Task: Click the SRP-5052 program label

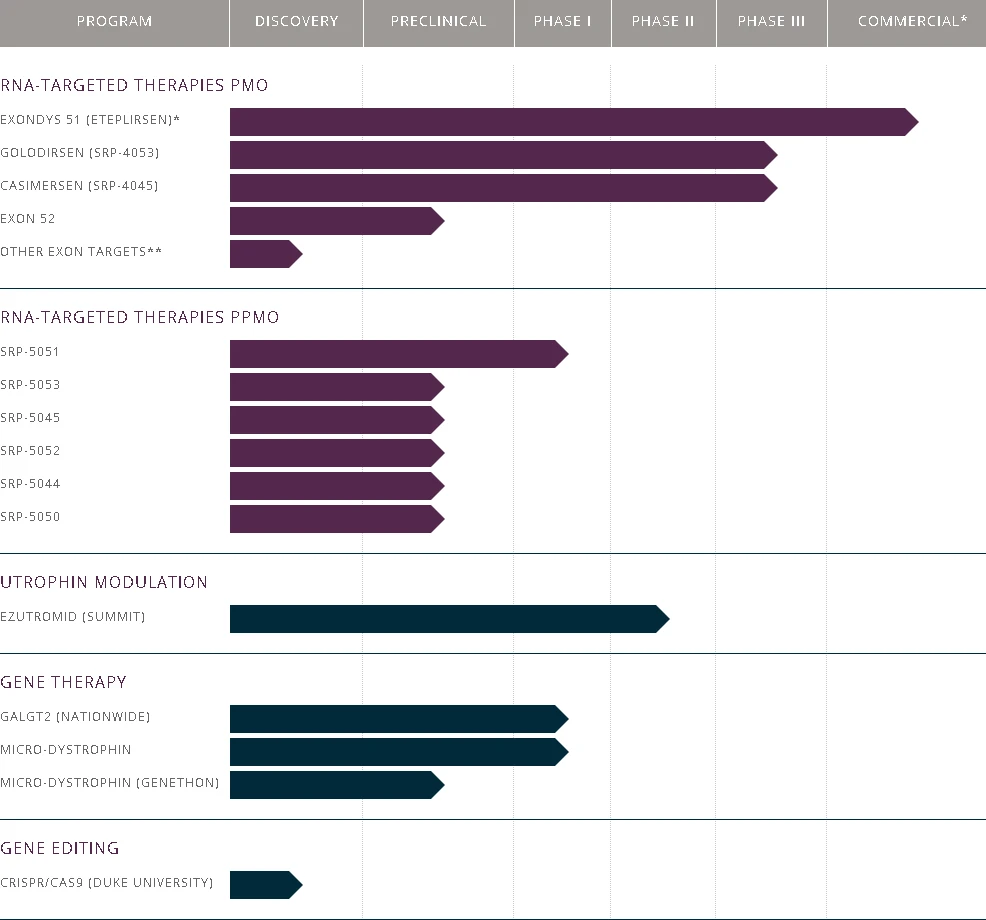Action: pyautogui.click(x=30, y=451)
